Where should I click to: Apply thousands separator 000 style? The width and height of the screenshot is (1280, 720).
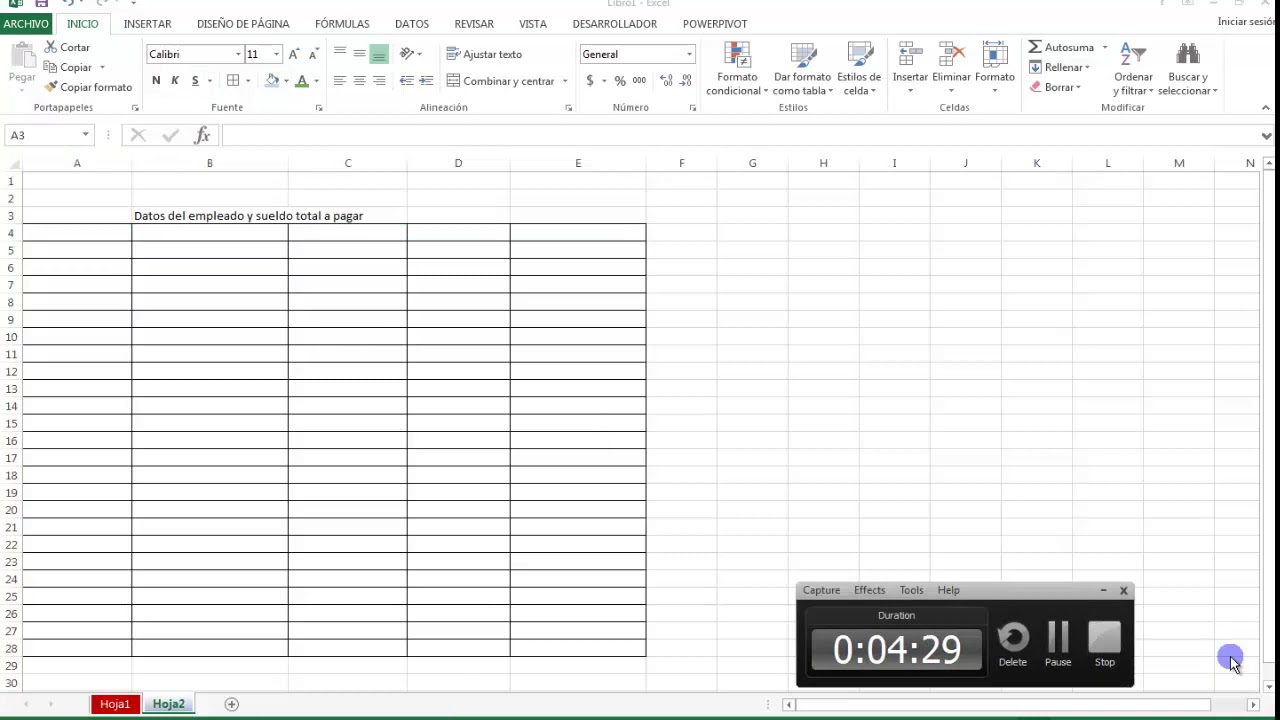click(639, 80)
